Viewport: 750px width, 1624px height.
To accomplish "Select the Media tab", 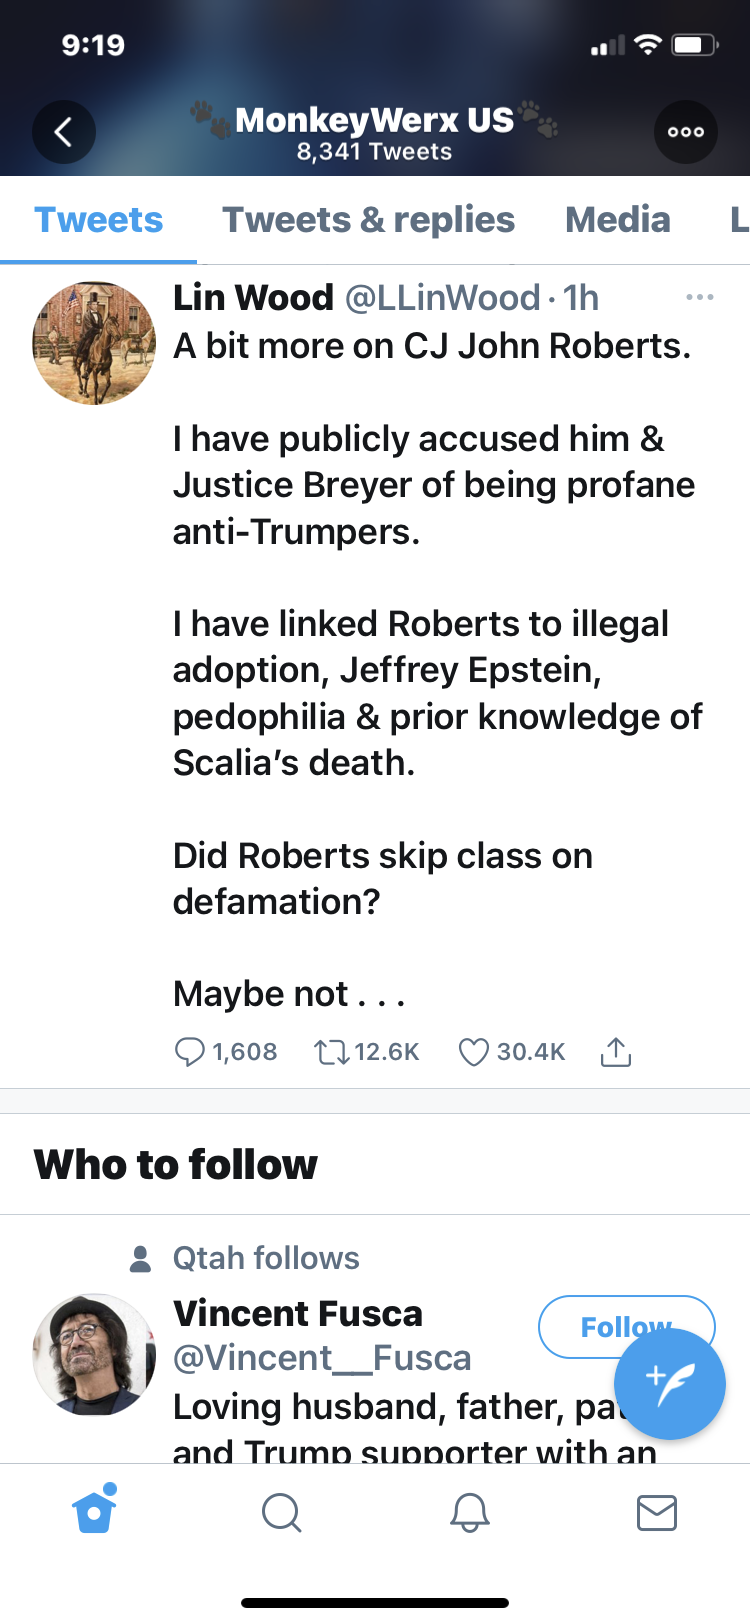I will [617, 220].
